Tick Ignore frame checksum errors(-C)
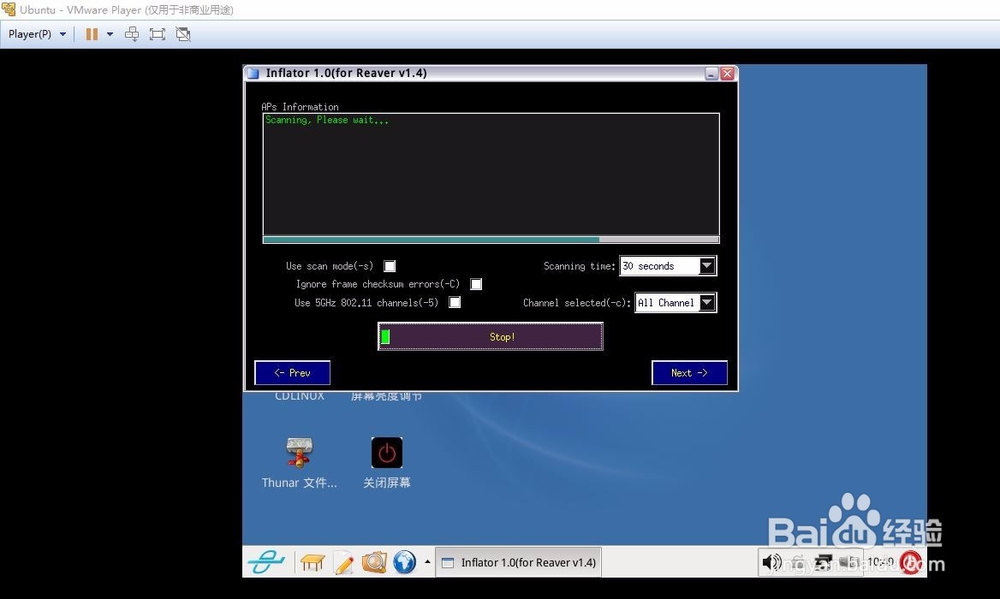This screenshot has height=599, width=1000. click(476, 284)
